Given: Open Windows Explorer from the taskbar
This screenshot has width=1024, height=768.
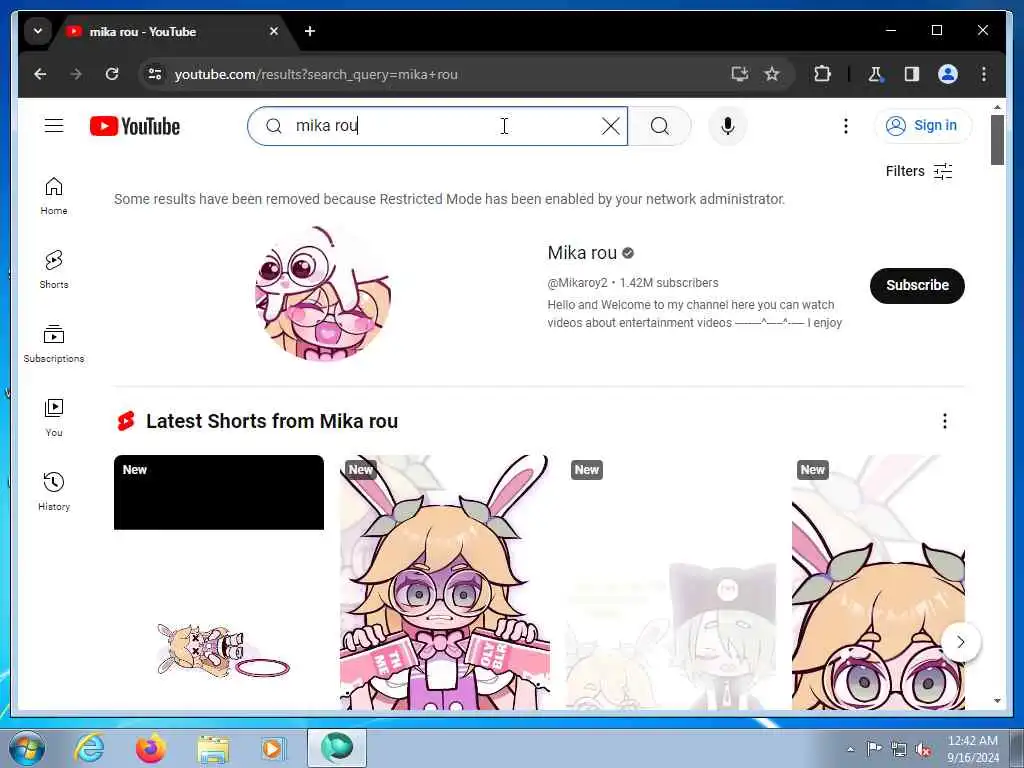Looking at the screenshot, I should click(x=213, y=748).
